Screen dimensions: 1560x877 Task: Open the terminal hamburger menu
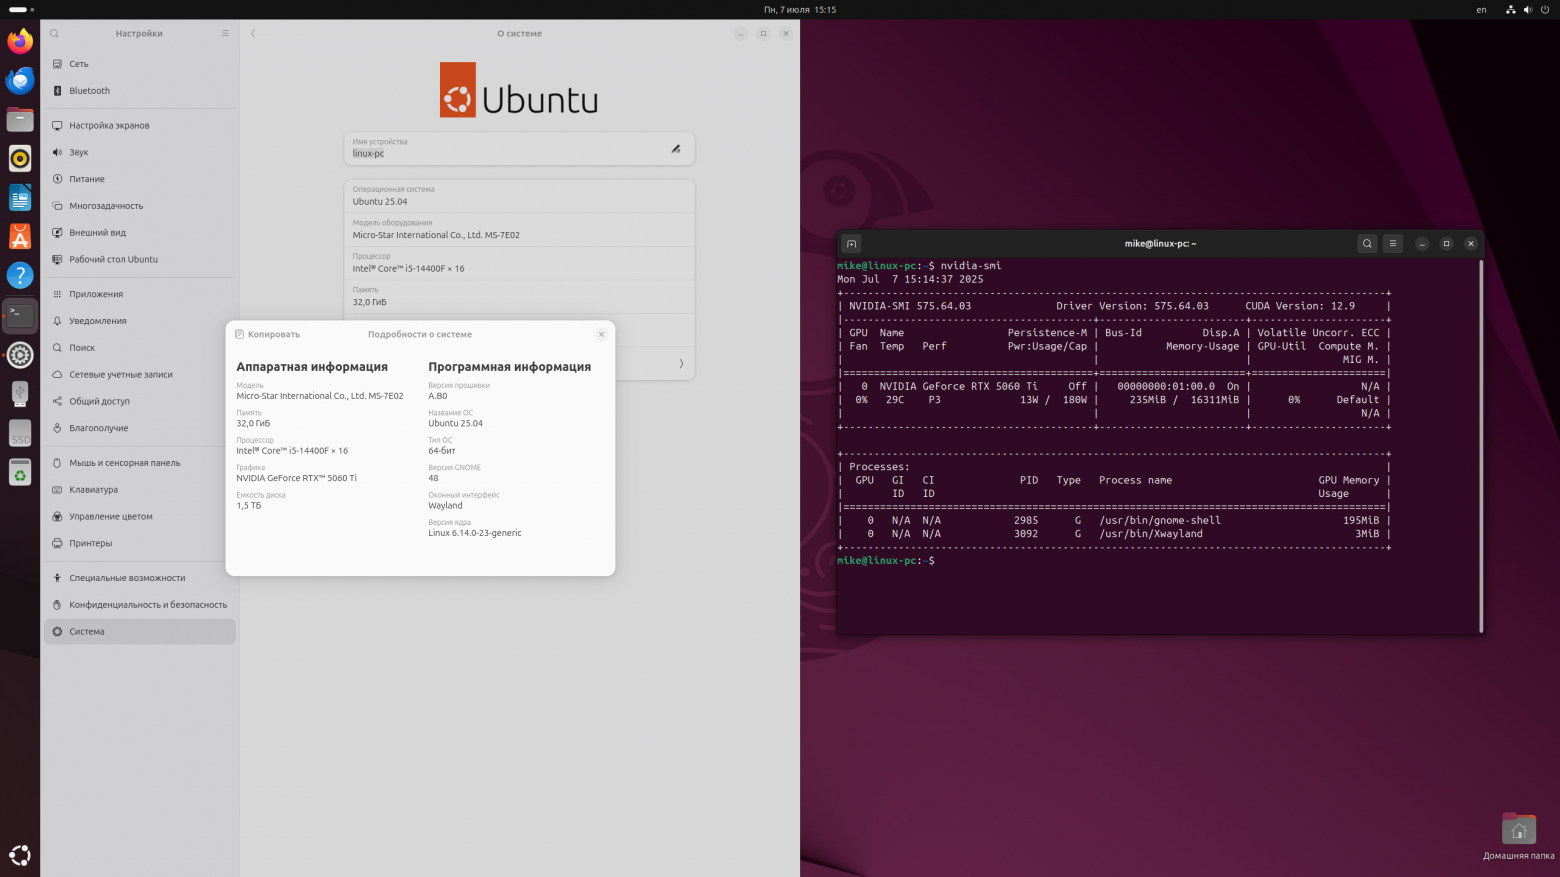point(1392,243)
